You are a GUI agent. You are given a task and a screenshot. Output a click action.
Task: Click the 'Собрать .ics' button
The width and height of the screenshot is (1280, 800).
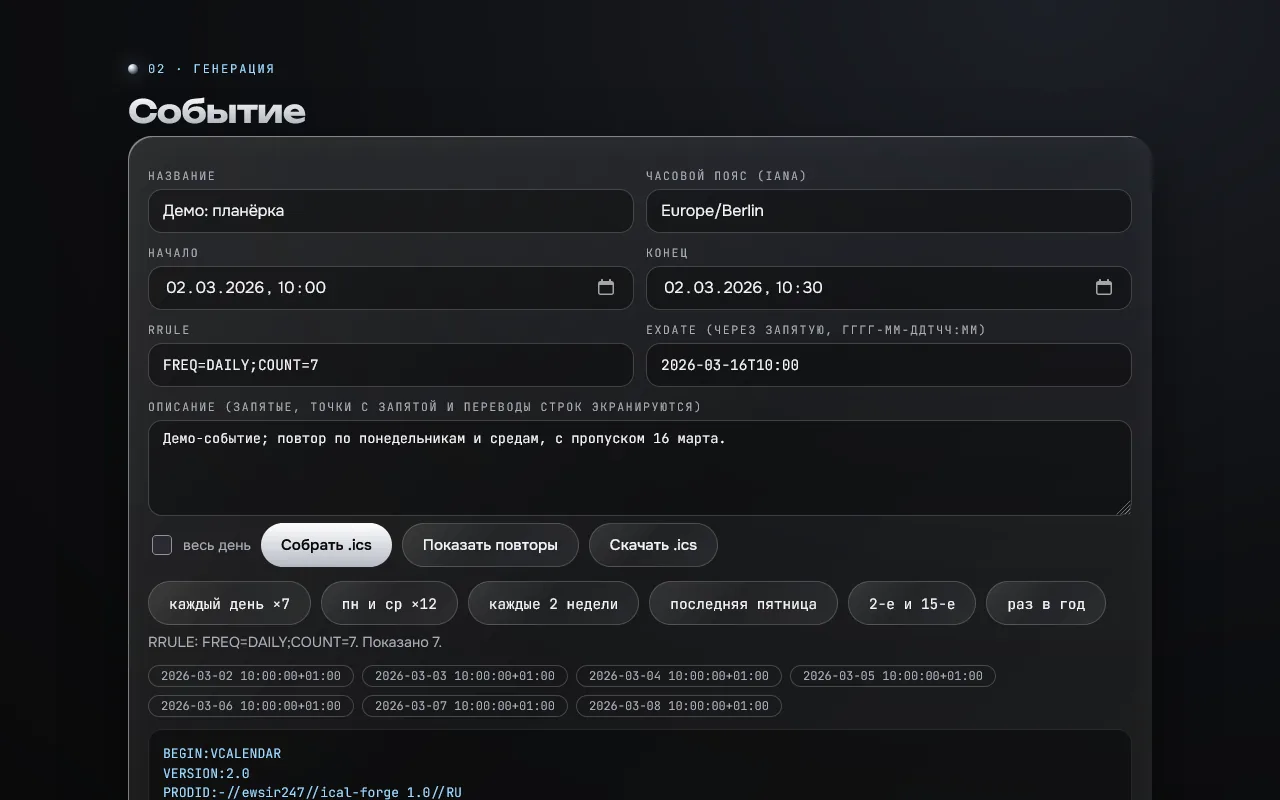coord(326,545)
